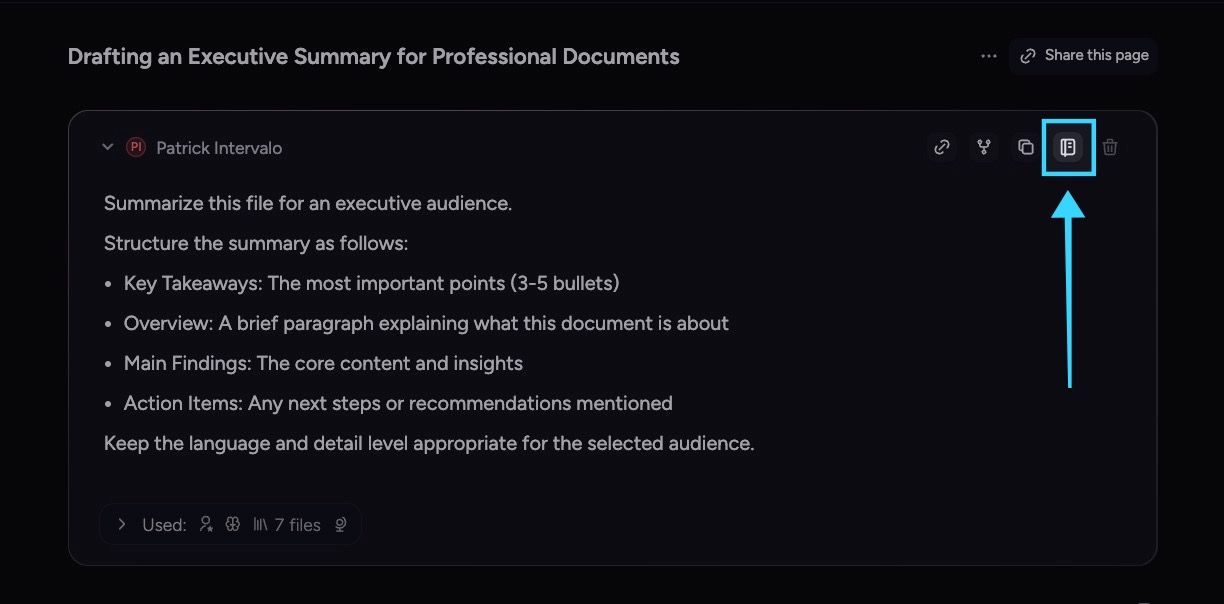Click the Used label text
The image size is (1224, 604).
point(164,524)
